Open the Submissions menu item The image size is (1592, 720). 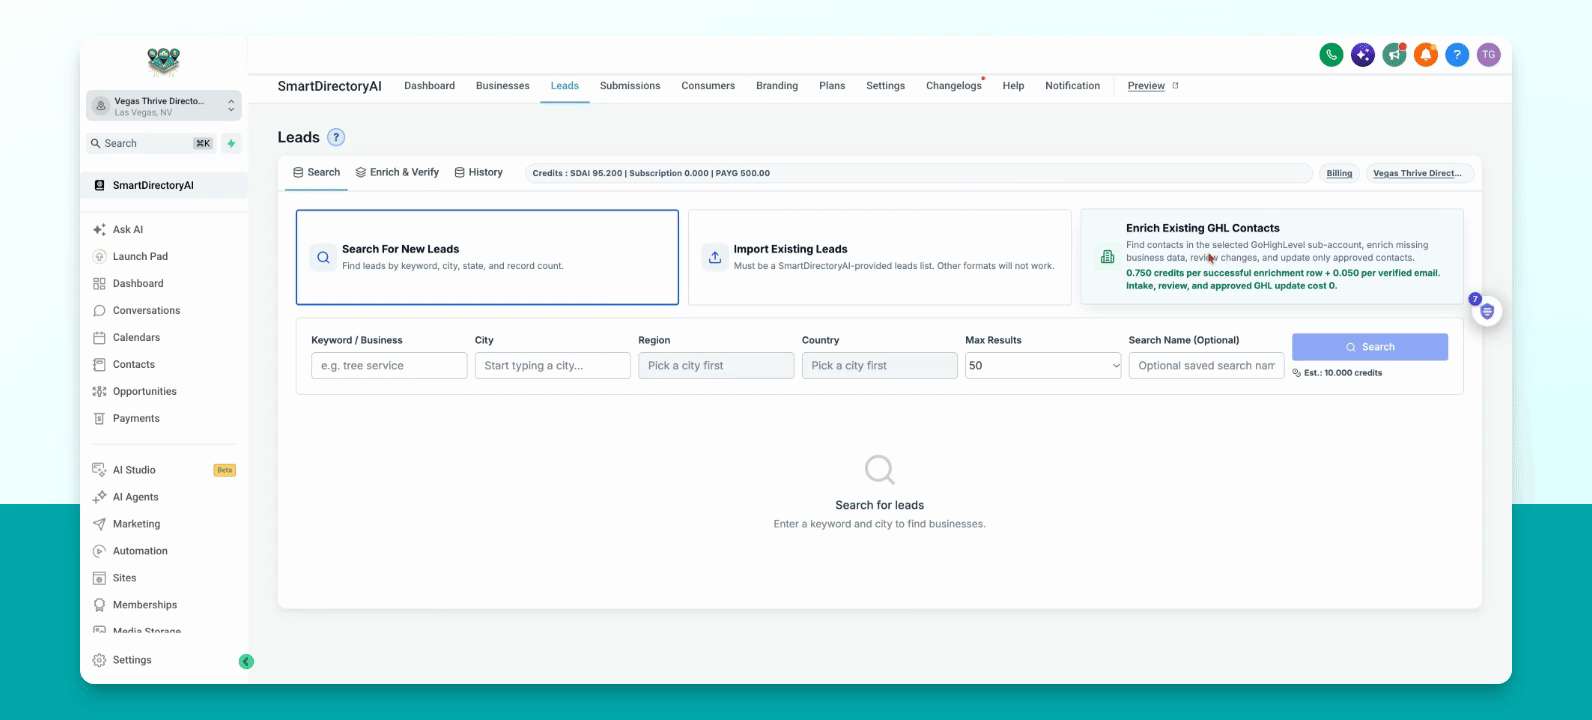tap(630, 86)
